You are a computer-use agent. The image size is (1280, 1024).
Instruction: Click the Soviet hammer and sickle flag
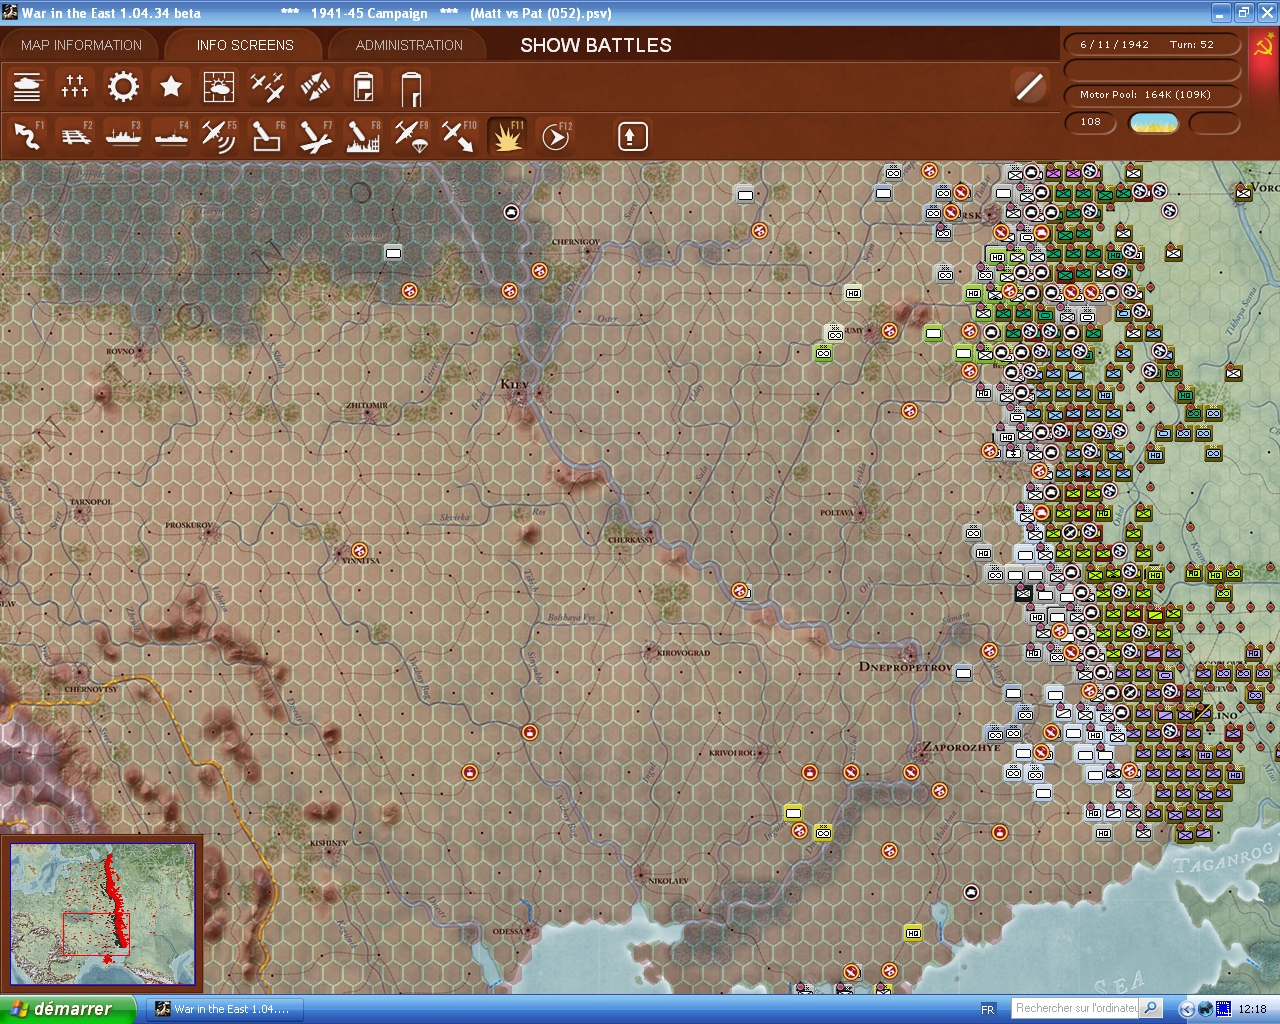1264,45
